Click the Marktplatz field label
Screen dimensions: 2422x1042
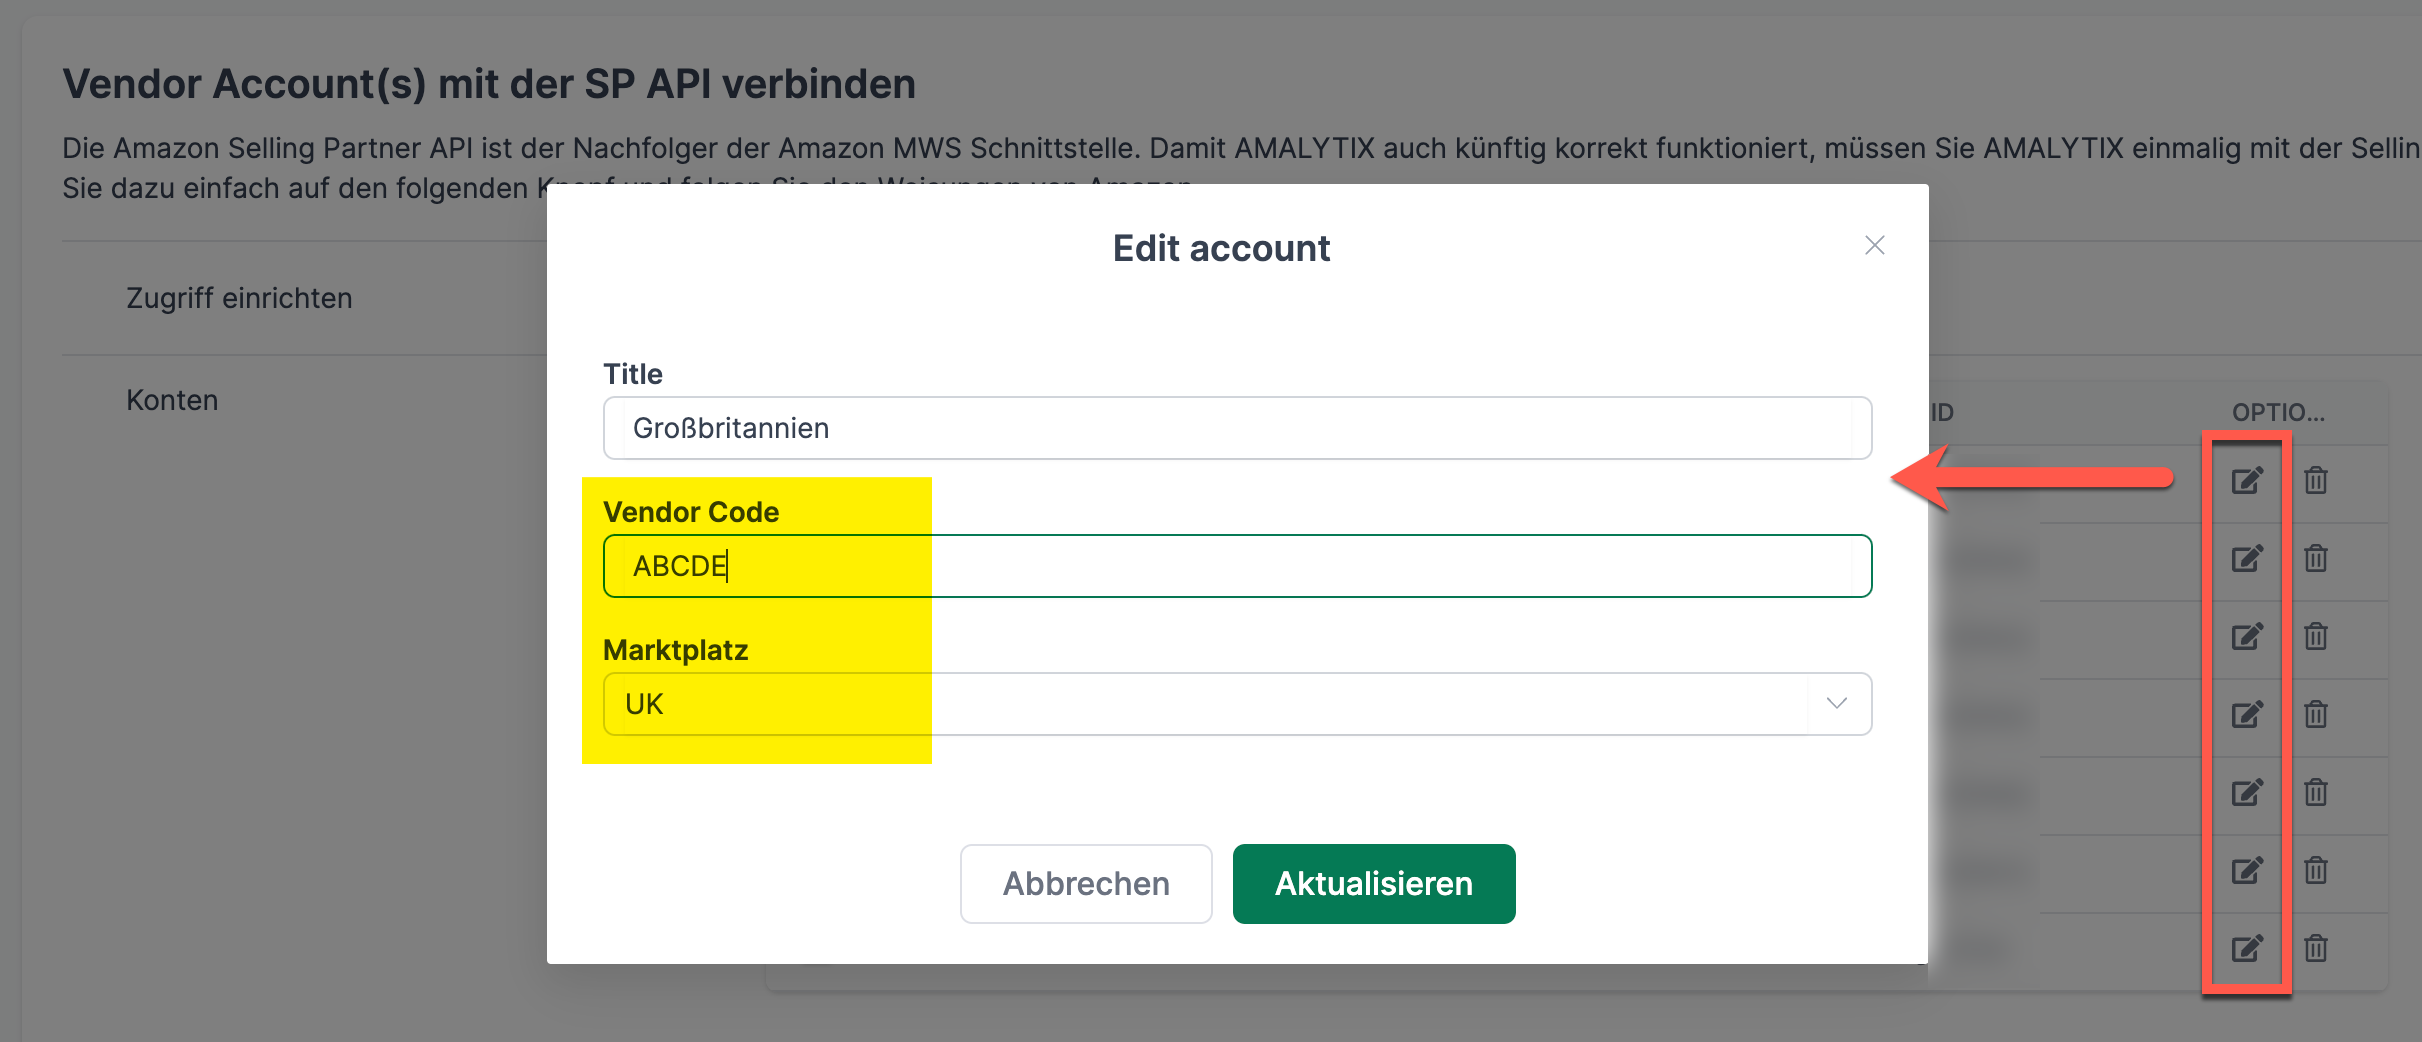pos(676,650)
